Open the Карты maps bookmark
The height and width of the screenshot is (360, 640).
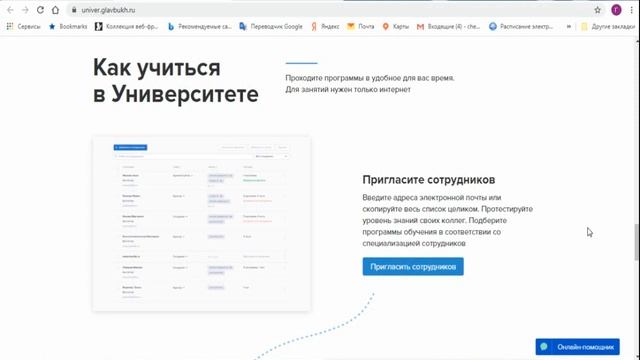396,26
